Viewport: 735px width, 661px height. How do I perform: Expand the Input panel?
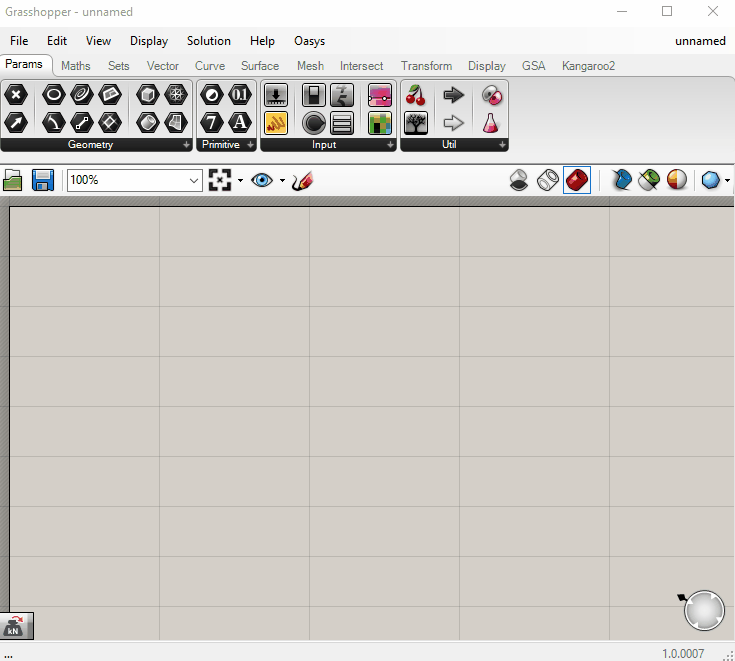pos(390,145)
